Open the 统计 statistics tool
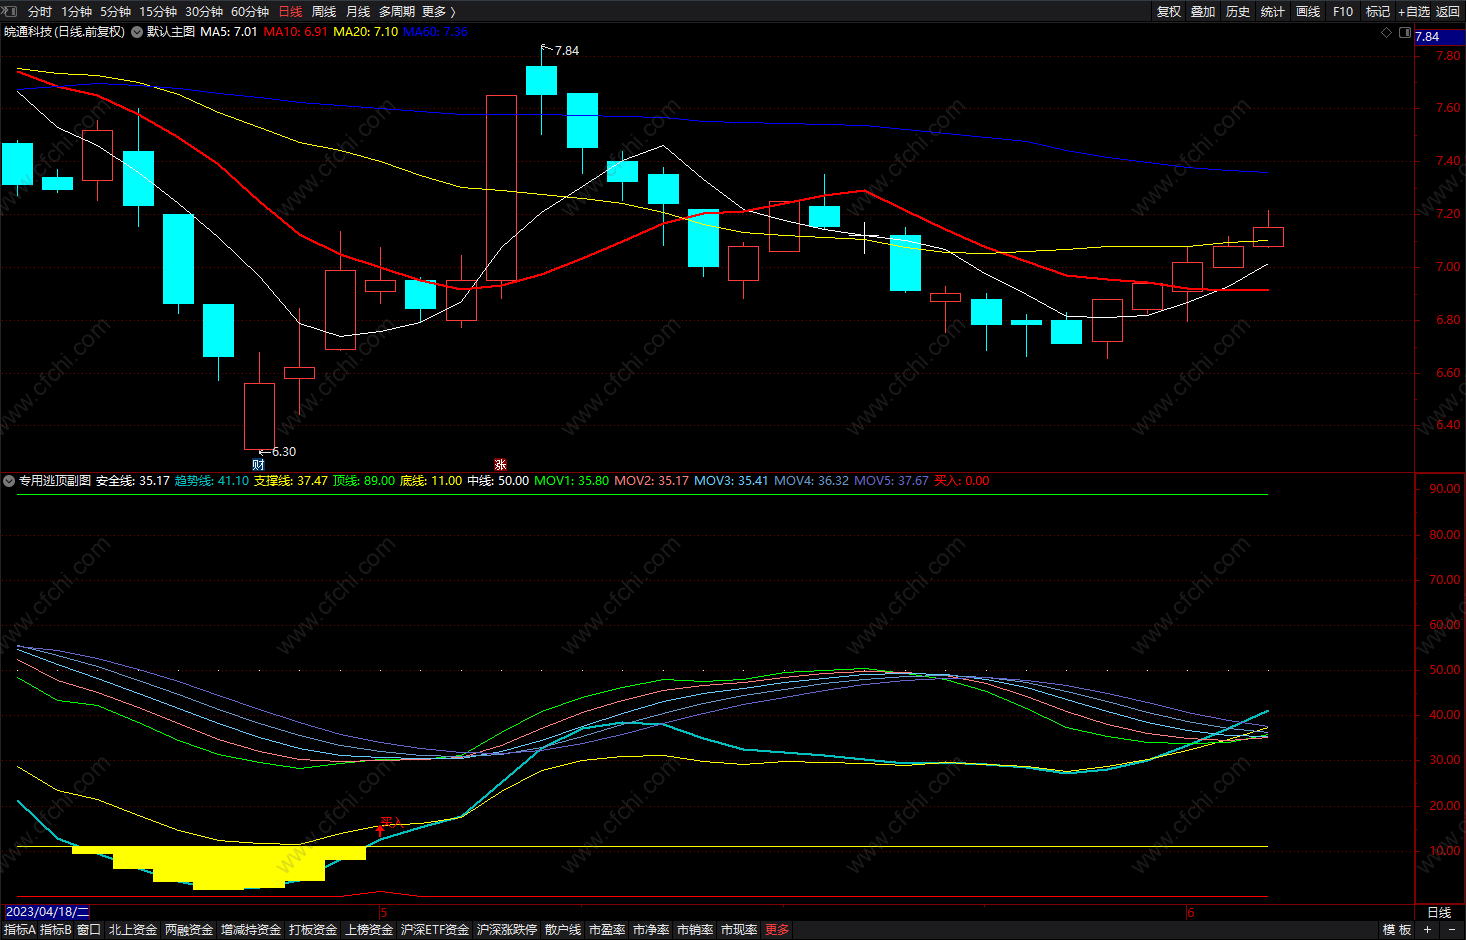This screenshot has width=1466, height=940. coord(1273,12)
